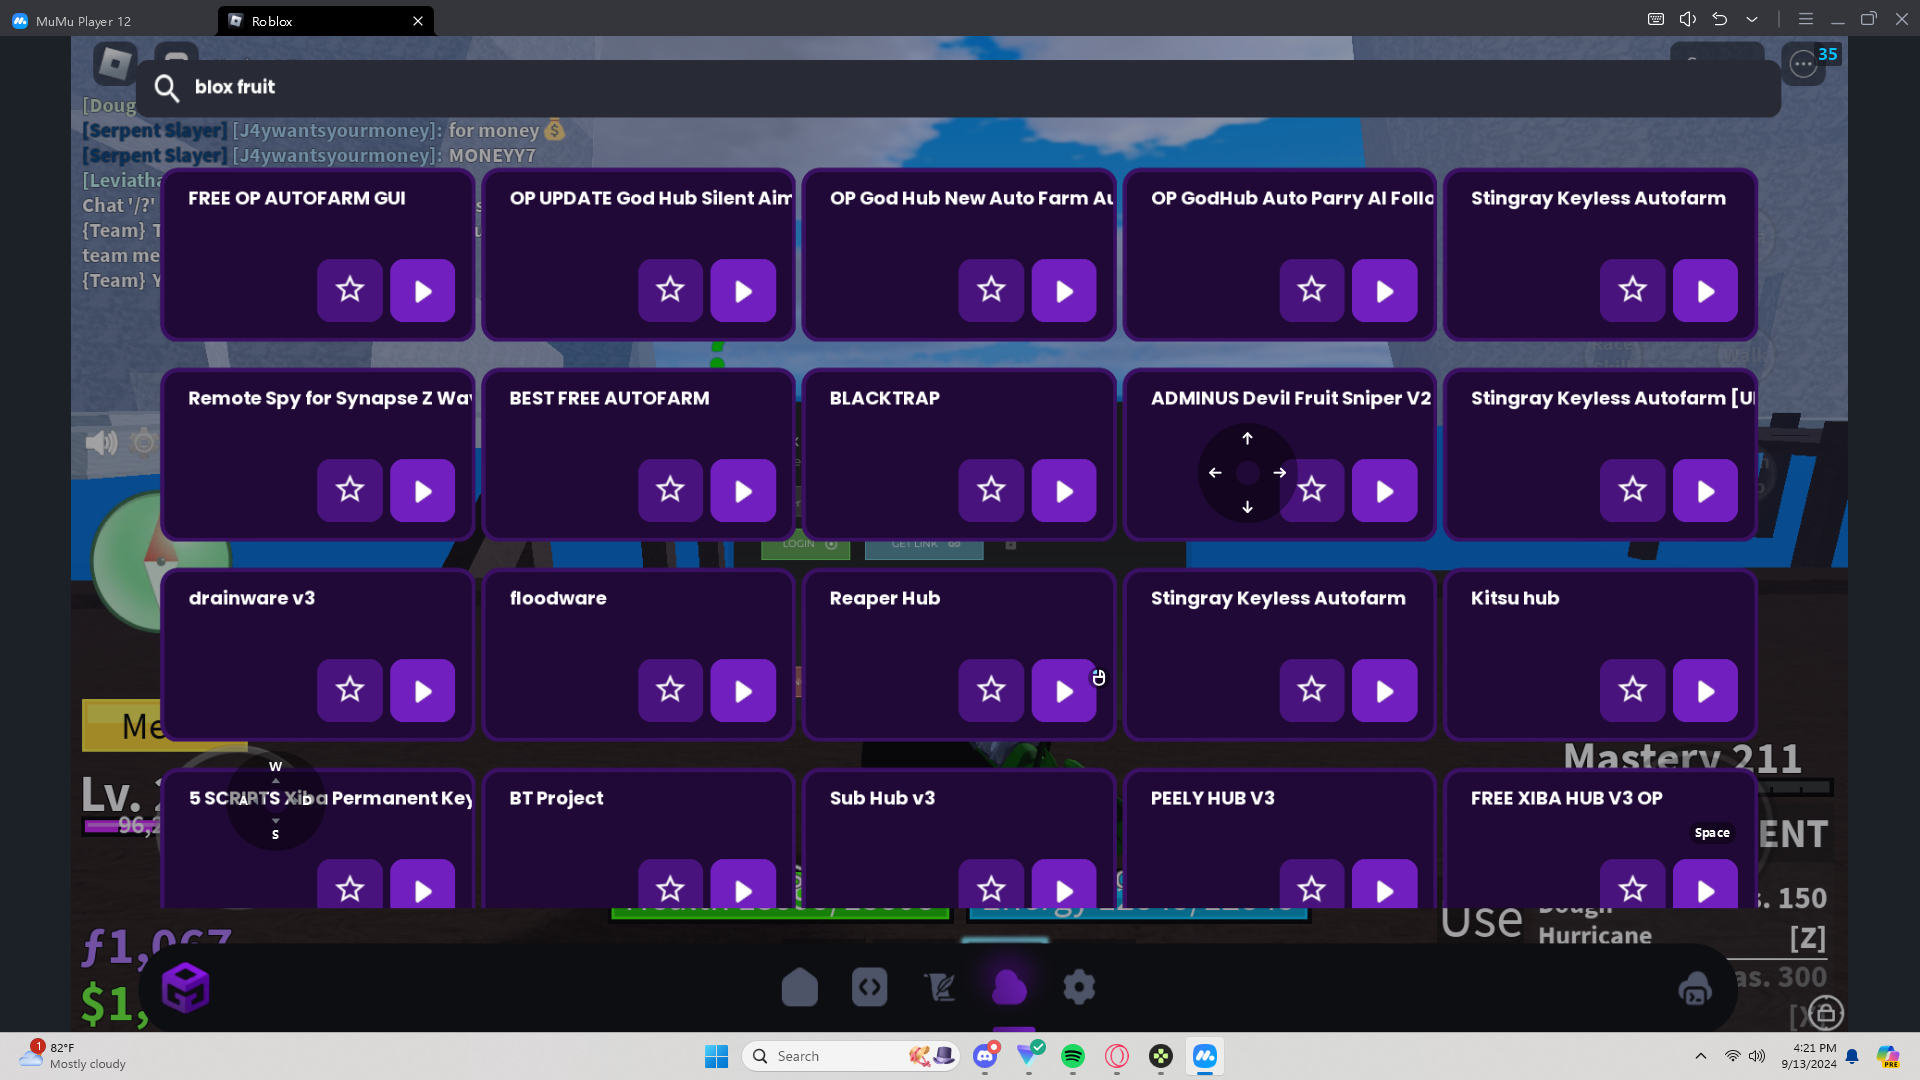Open MuMu keyboard mapping settings
This screenshot has height=1080, width=1920.
[x=1656, y=19]
